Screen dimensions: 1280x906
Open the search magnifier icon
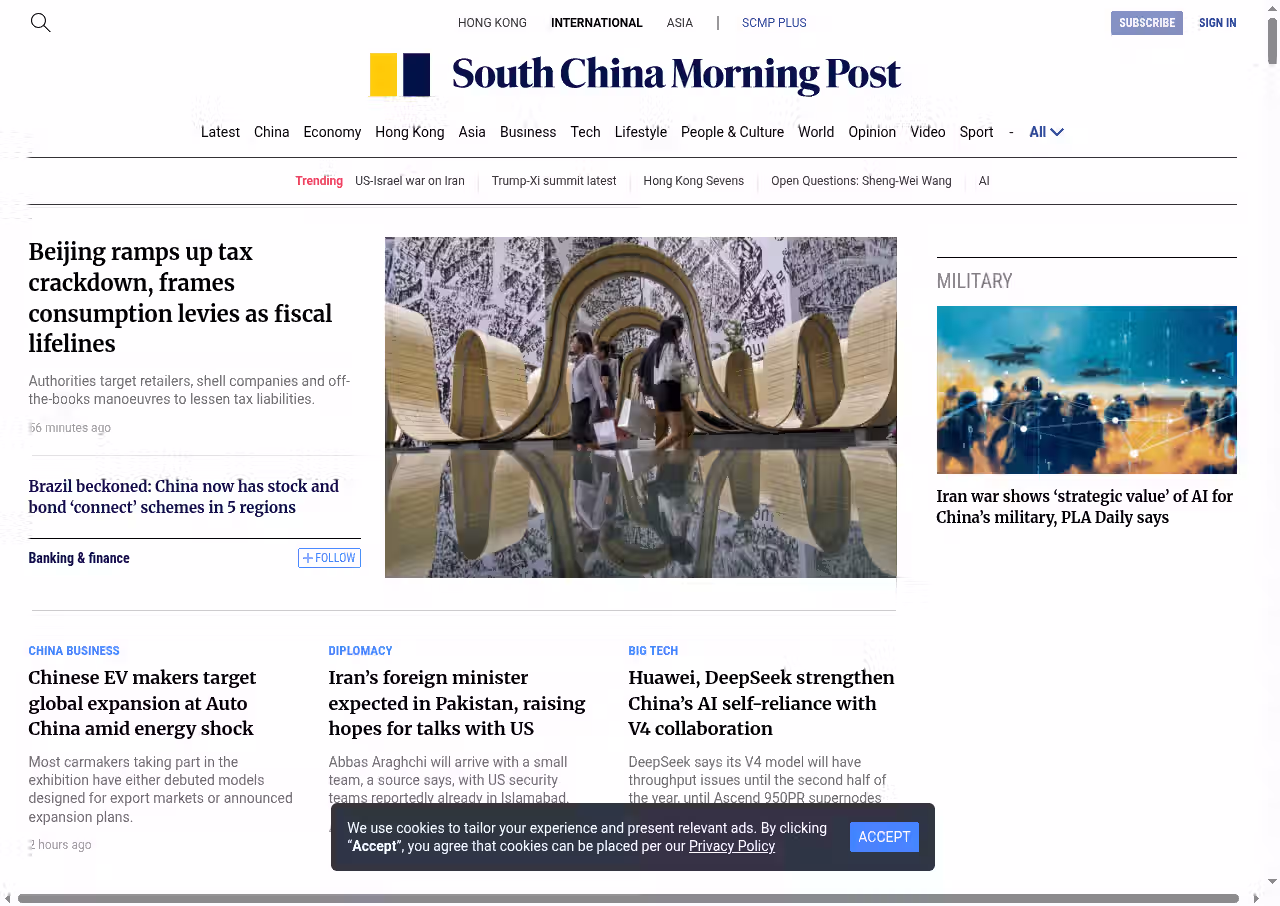(40, 22)
